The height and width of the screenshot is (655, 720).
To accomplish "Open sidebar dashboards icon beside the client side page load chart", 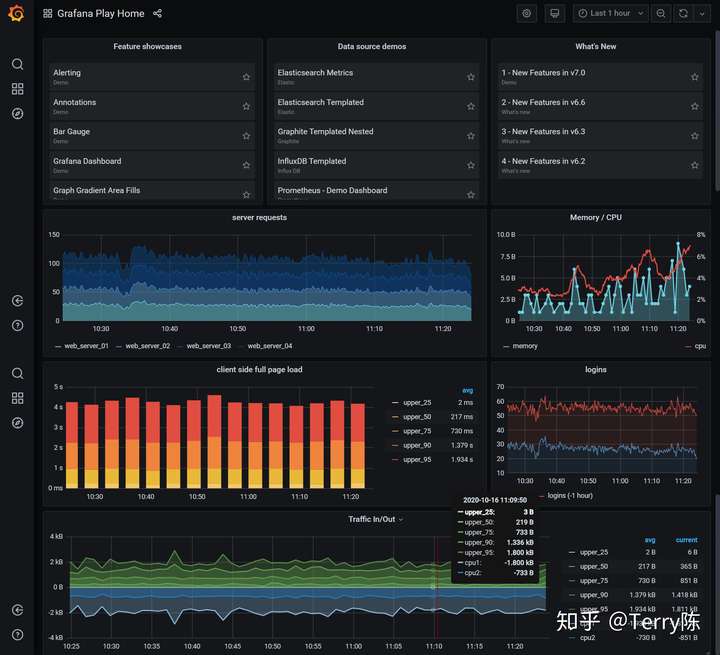I will tap(17, 398).
